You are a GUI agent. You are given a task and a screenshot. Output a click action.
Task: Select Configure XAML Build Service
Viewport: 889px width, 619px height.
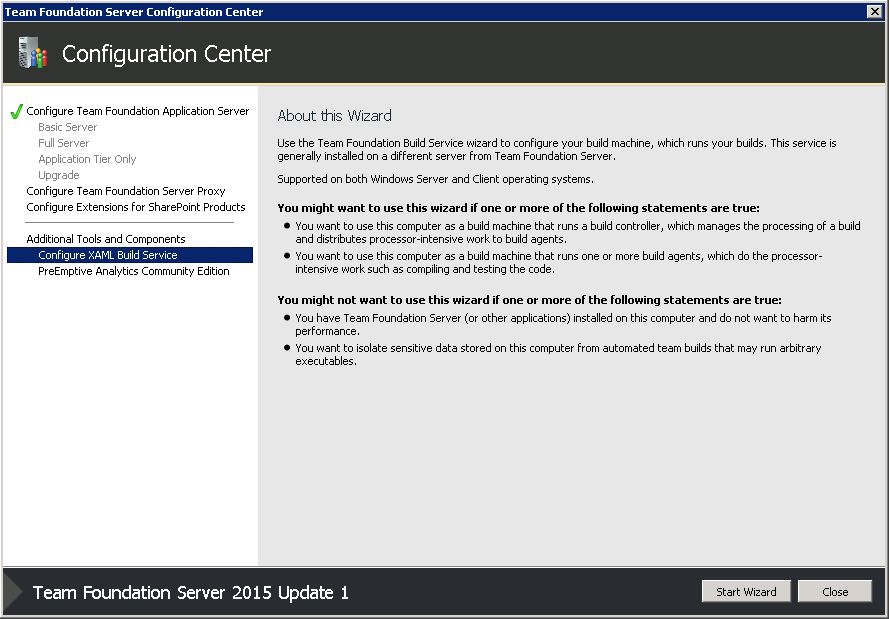[x=130, y=255]
